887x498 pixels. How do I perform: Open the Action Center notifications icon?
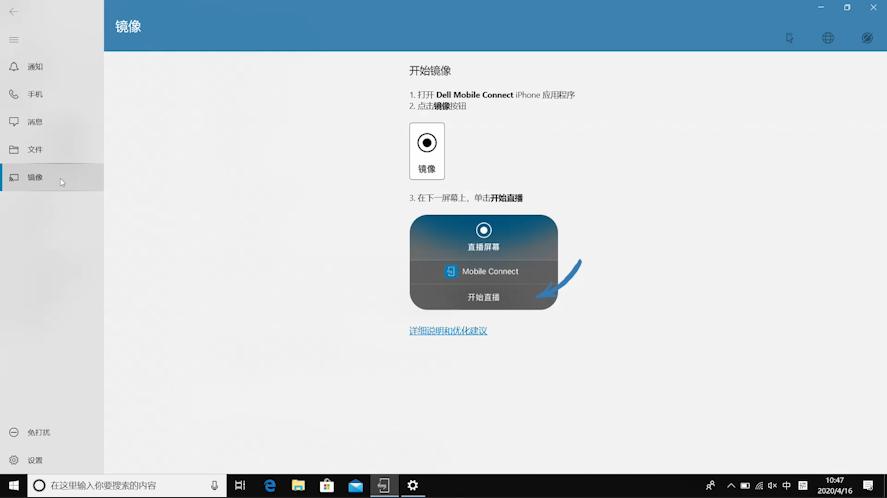(x=868, y=486)
